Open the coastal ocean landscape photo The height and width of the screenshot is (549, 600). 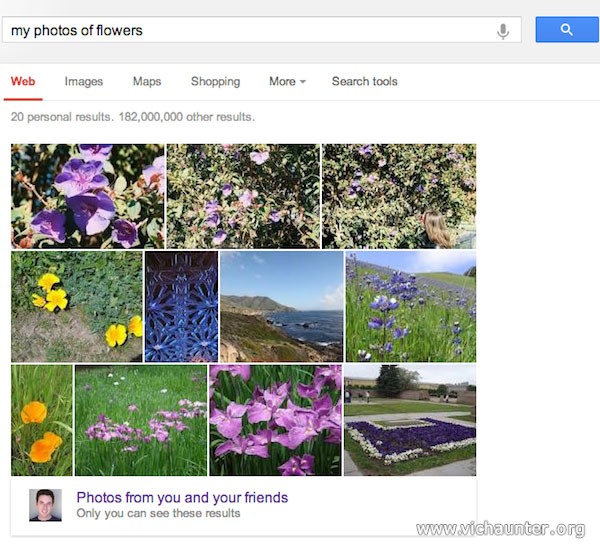[x=282, y=306]
